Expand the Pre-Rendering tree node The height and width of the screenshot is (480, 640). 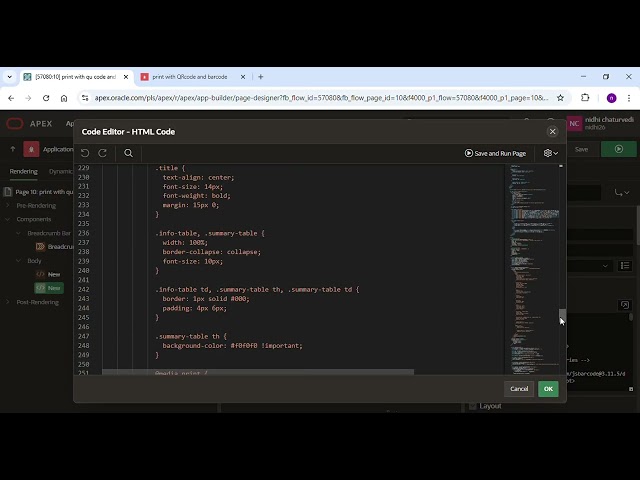(x=8, y=205)
